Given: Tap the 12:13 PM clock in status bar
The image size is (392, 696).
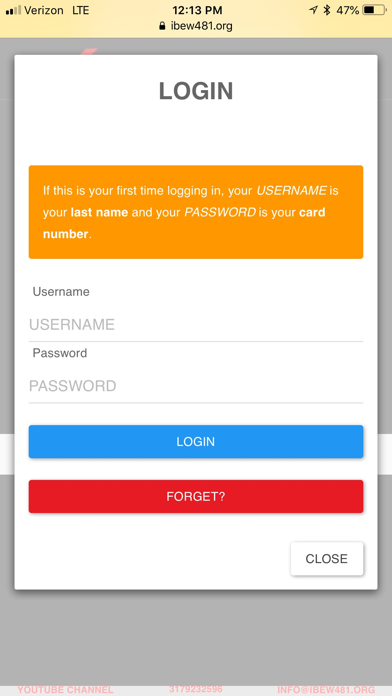Looking at the screenshot, I should [x=197, y=10].
